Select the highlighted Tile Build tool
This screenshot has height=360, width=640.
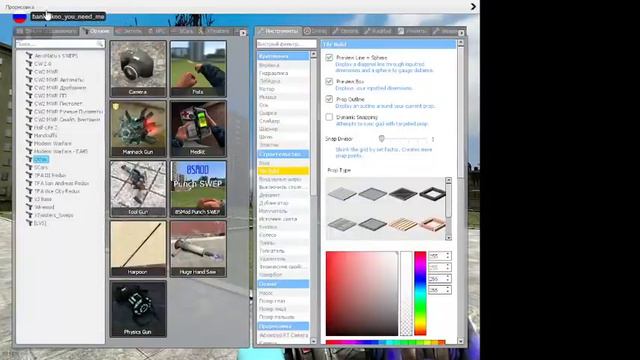coord(283,171)
